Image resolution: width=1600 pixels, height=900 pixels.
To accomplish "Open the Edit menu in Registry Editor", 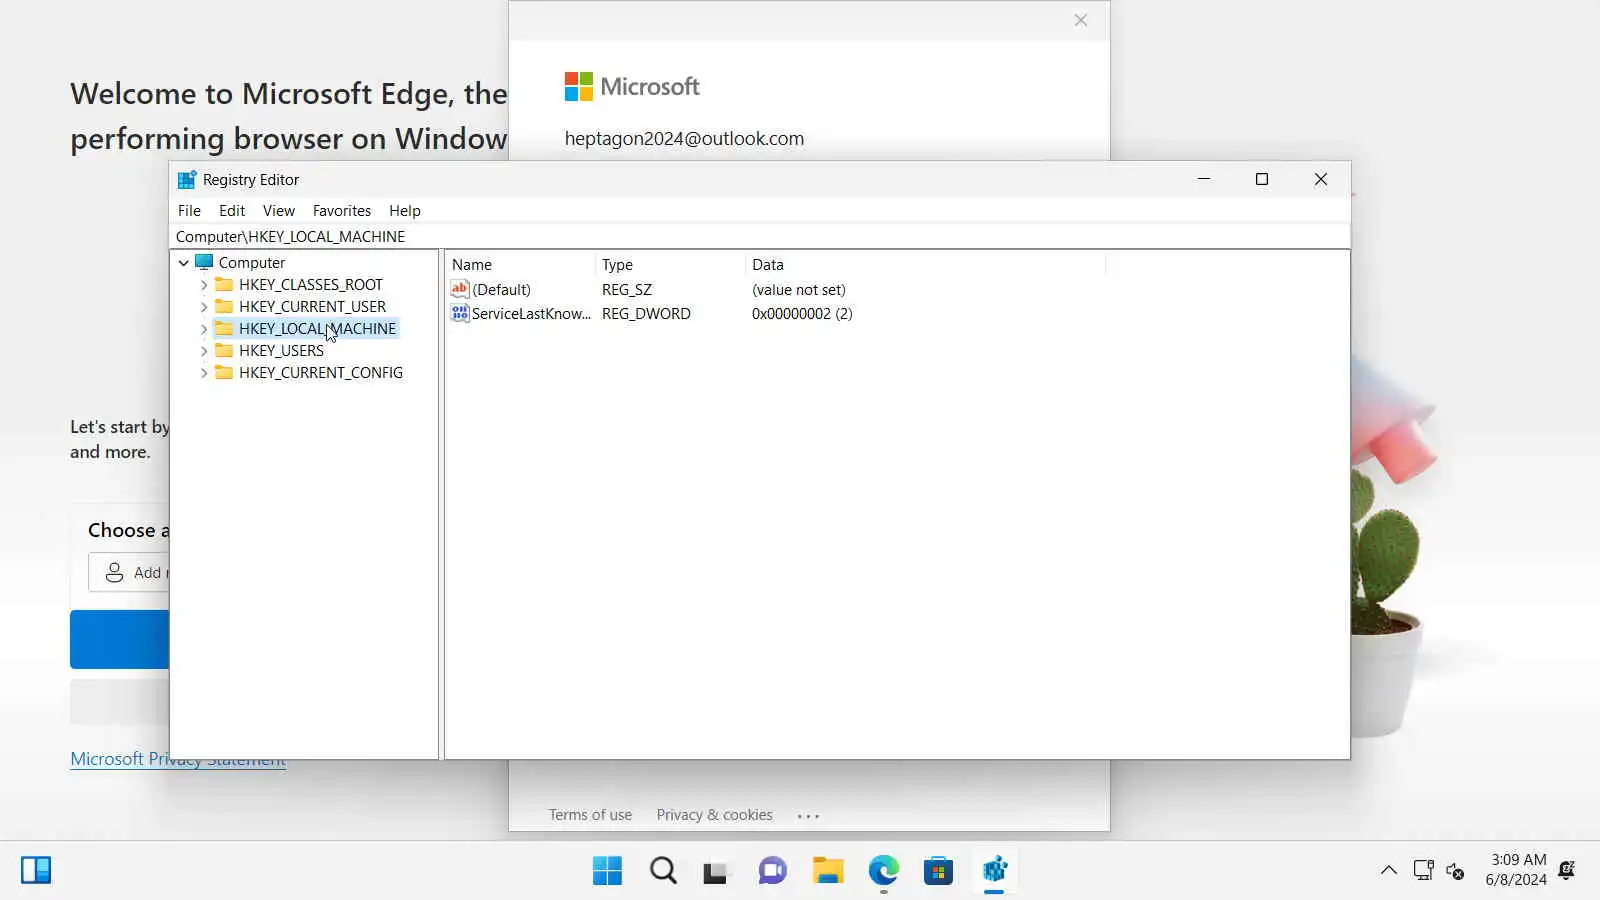I will tap(232, 211).
